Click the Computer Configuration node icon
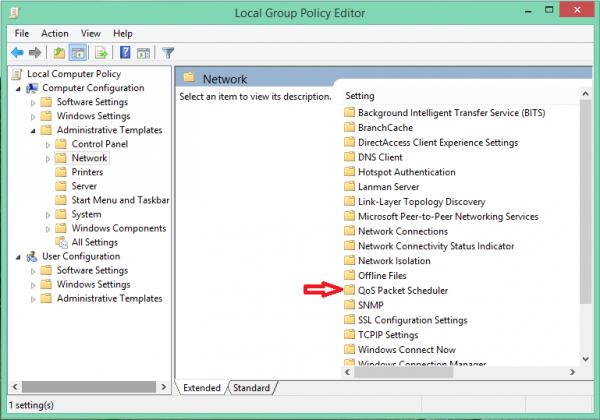 tap(32, 88)
